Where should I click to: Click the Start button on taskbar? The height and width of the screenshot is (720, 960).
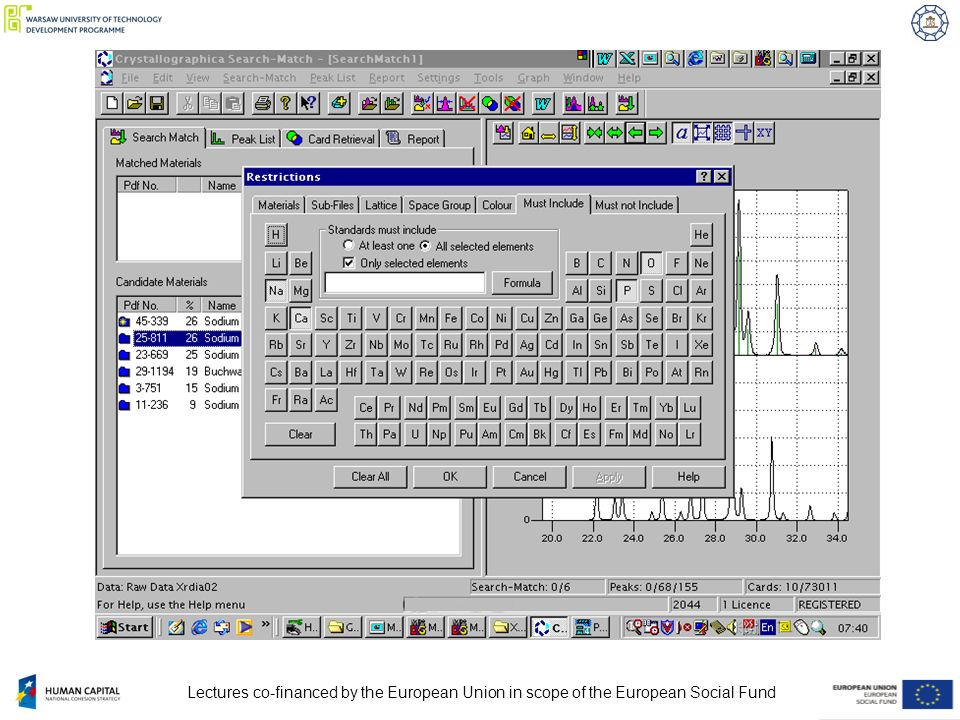pos(126,628)
